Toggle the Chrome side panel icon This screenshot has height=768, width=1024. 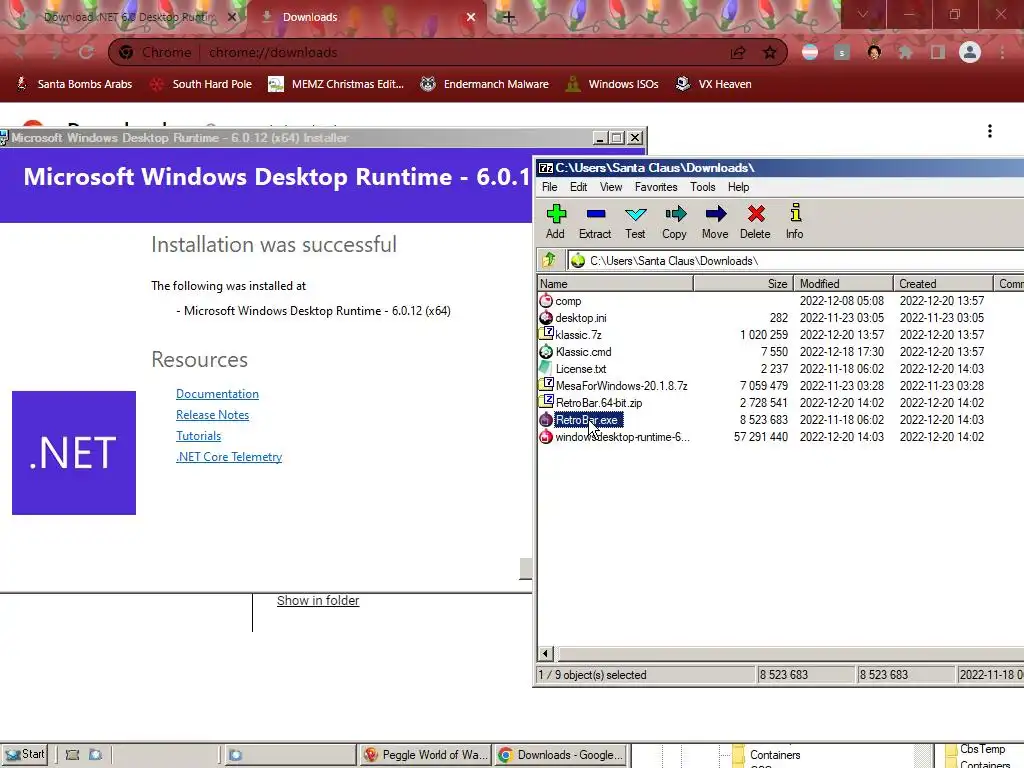coord(938,52)
